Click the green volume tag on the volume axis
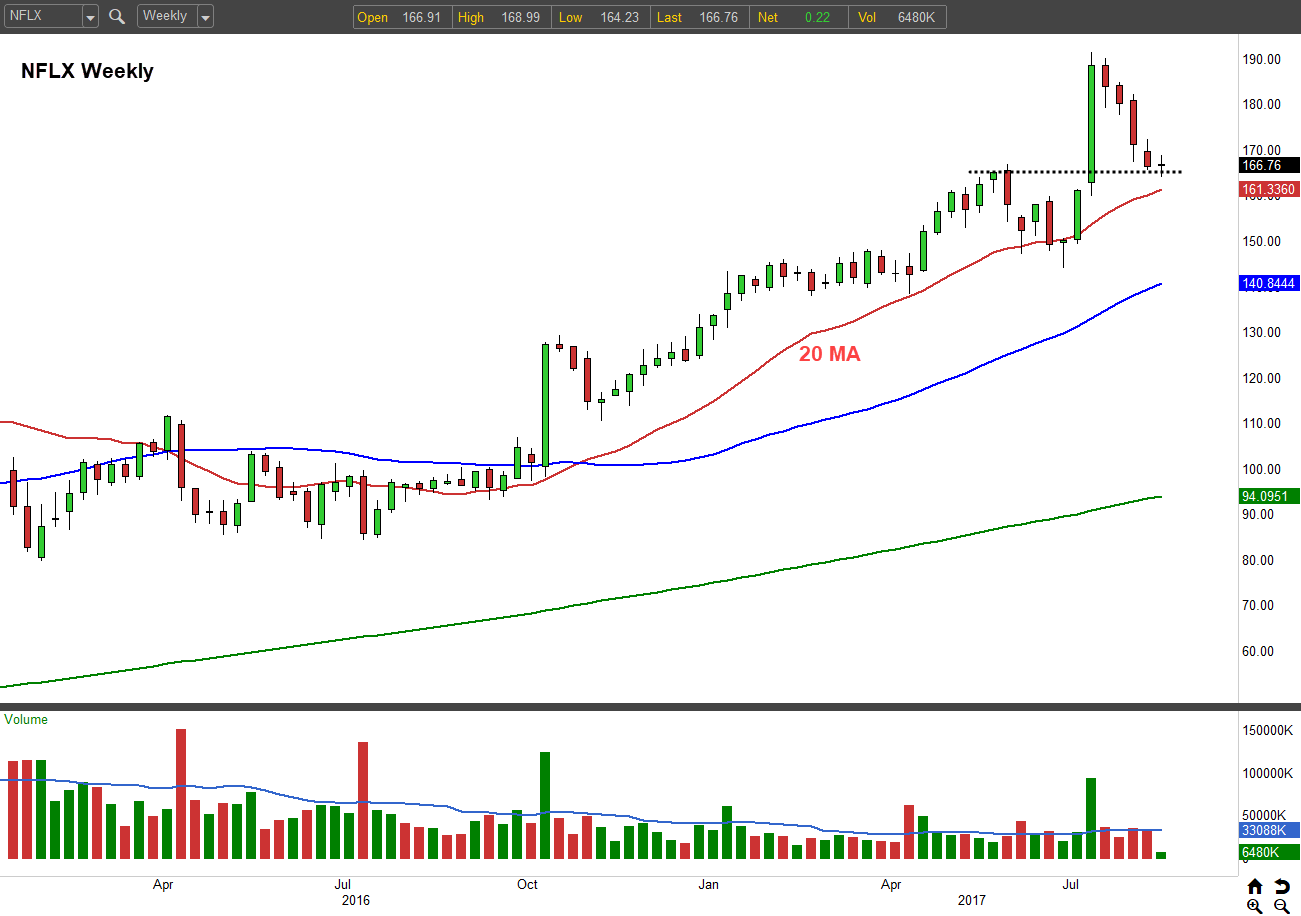 point(1269,852)
